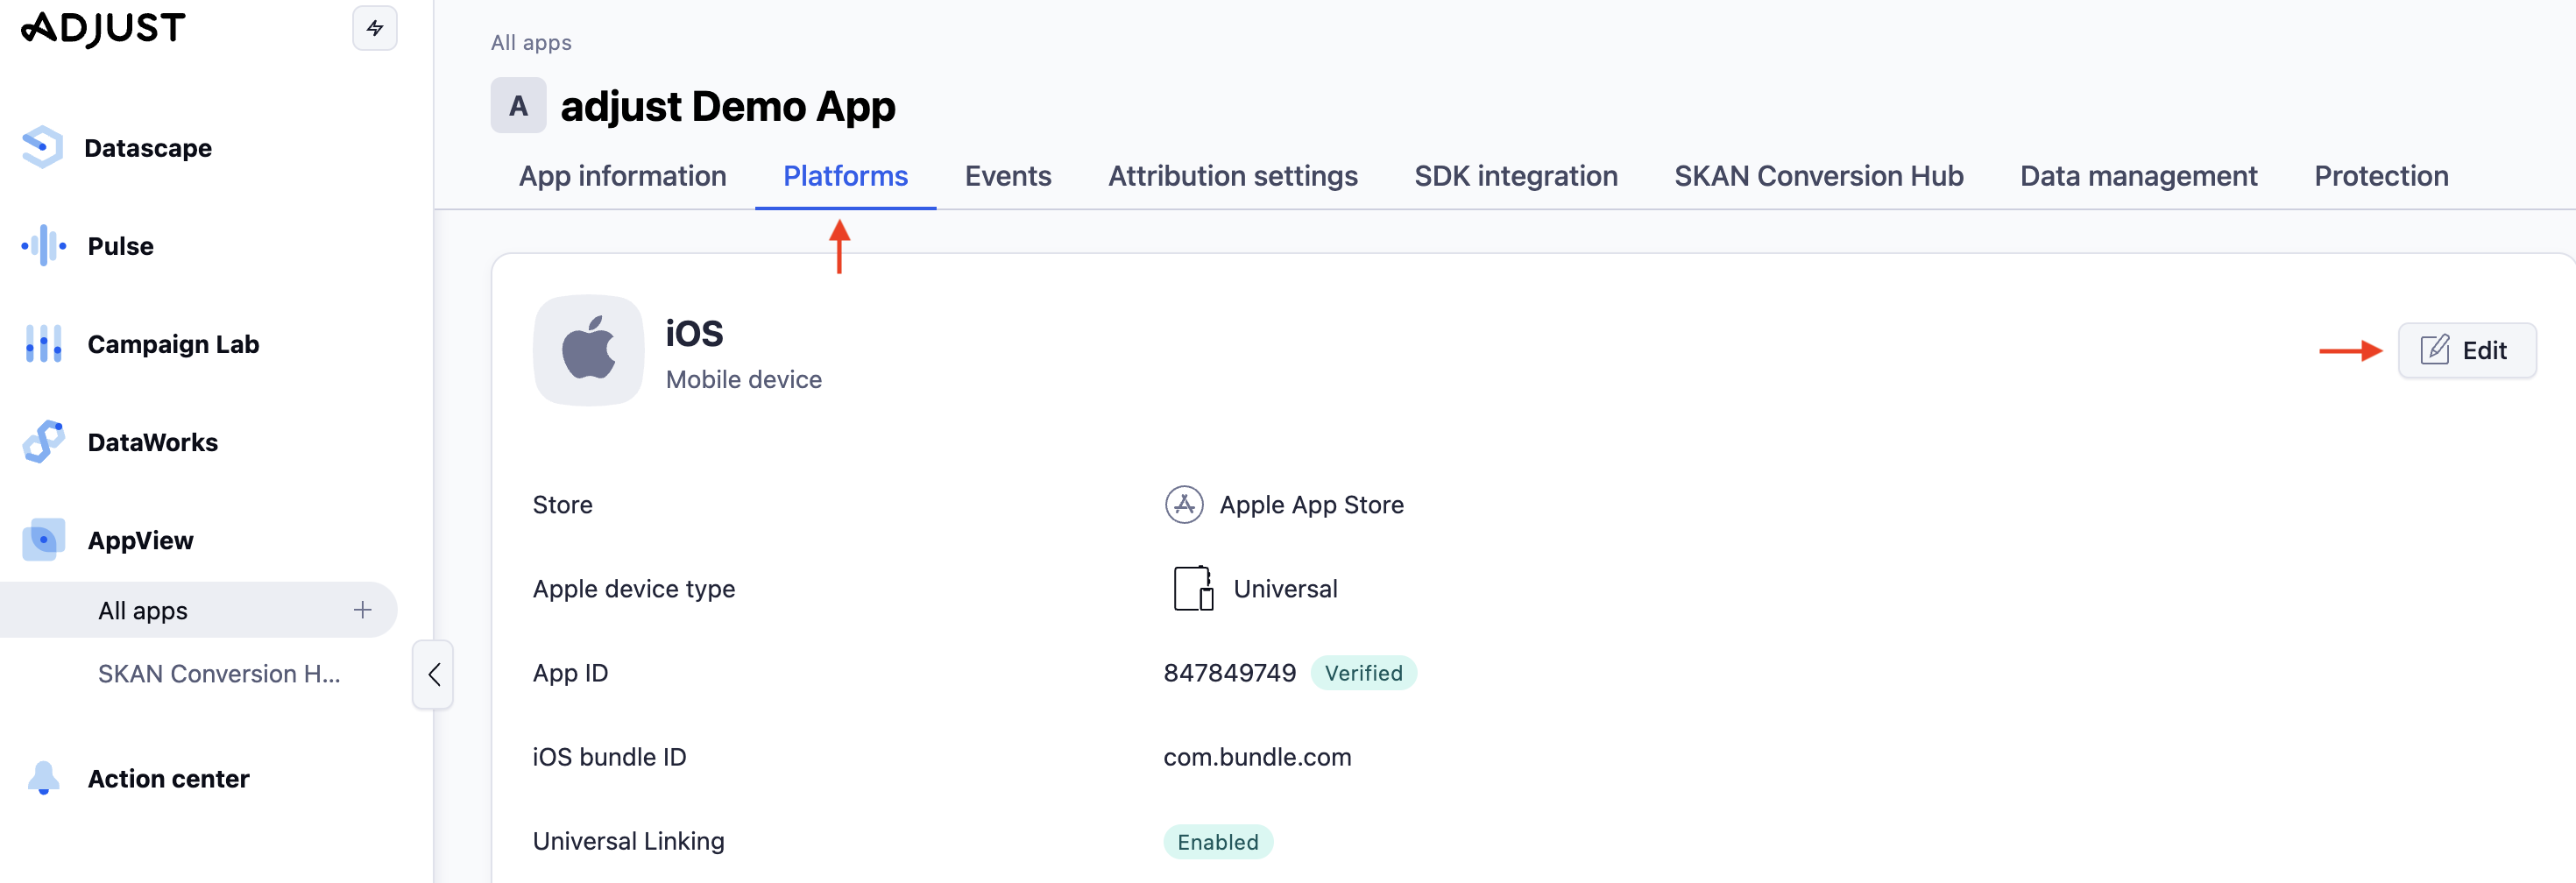Image resolution: width=2576 pixels, height=883 pixels.
Task: Click the Apple device type label
Action: click(x=633, y=589)
